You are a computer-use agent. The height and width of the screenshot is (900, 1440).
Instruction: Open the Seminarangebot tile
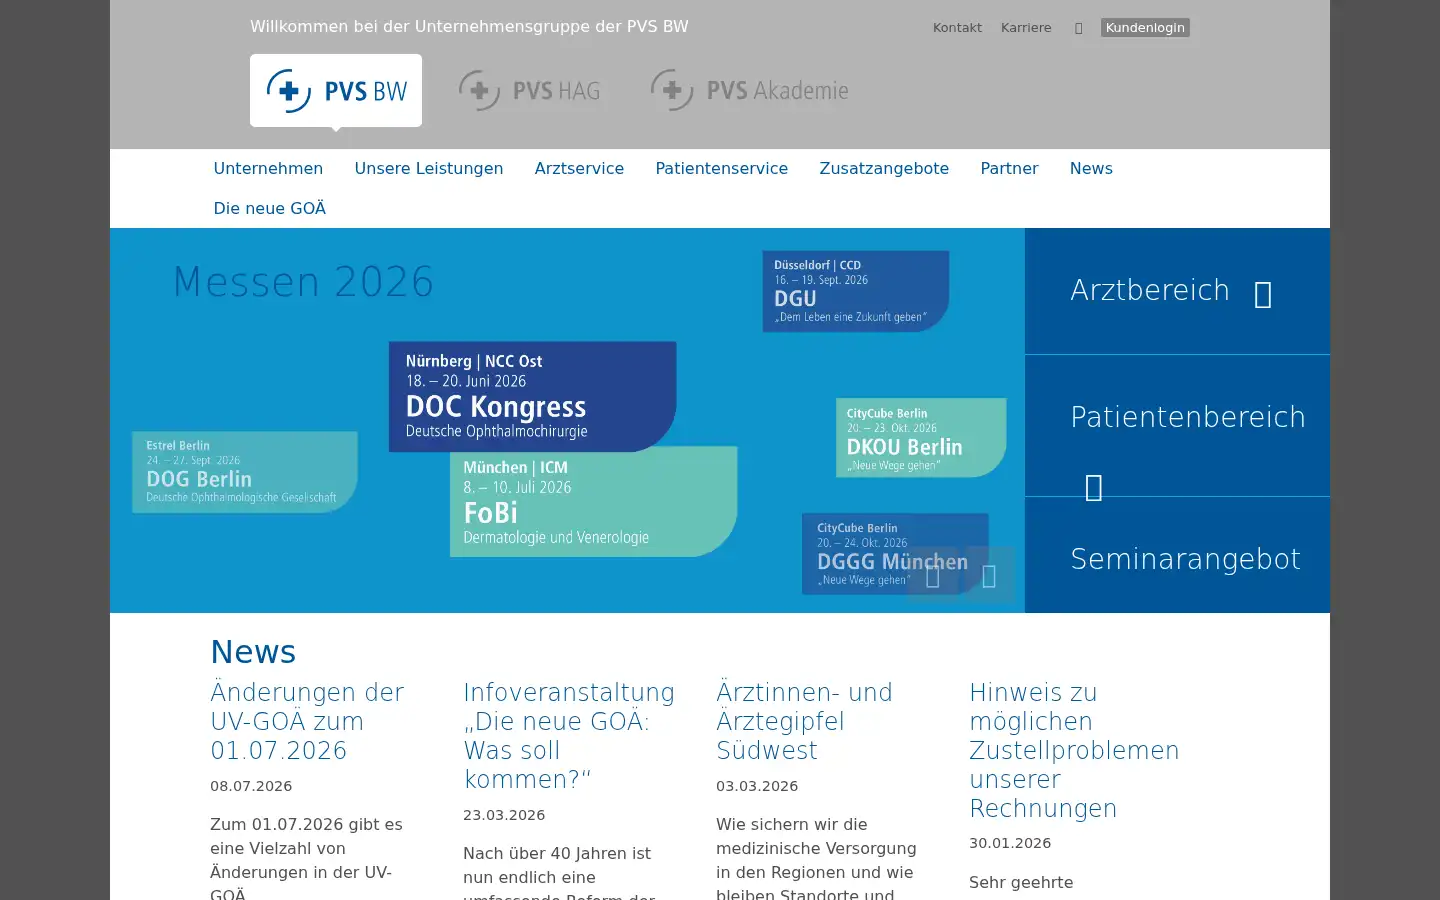1177,555
